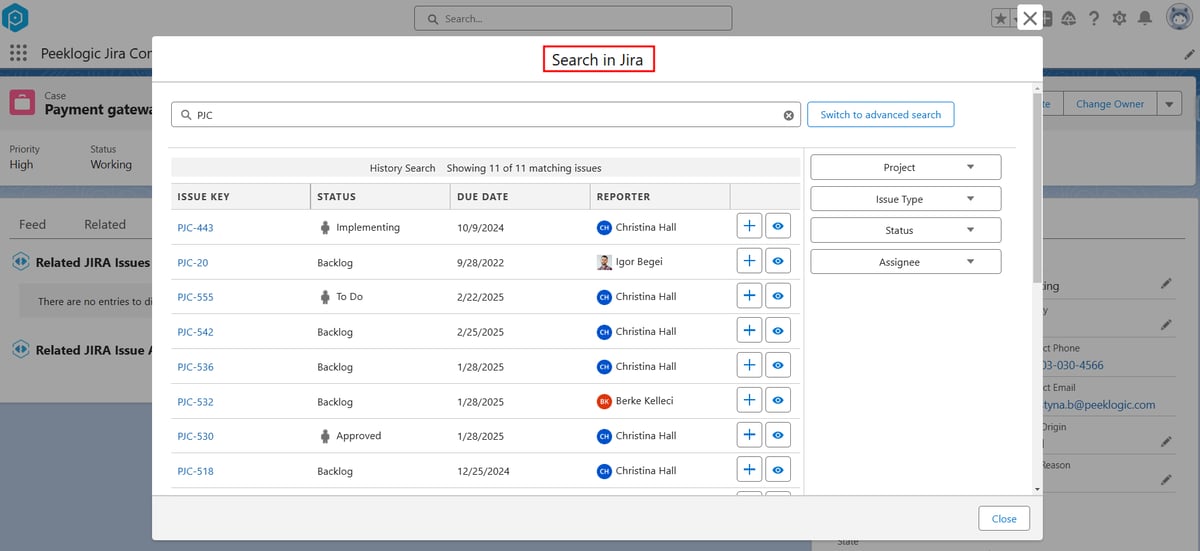1200x551 pixels.
Task: Click the Change Owner button
Action: (x=1109, y=104)
